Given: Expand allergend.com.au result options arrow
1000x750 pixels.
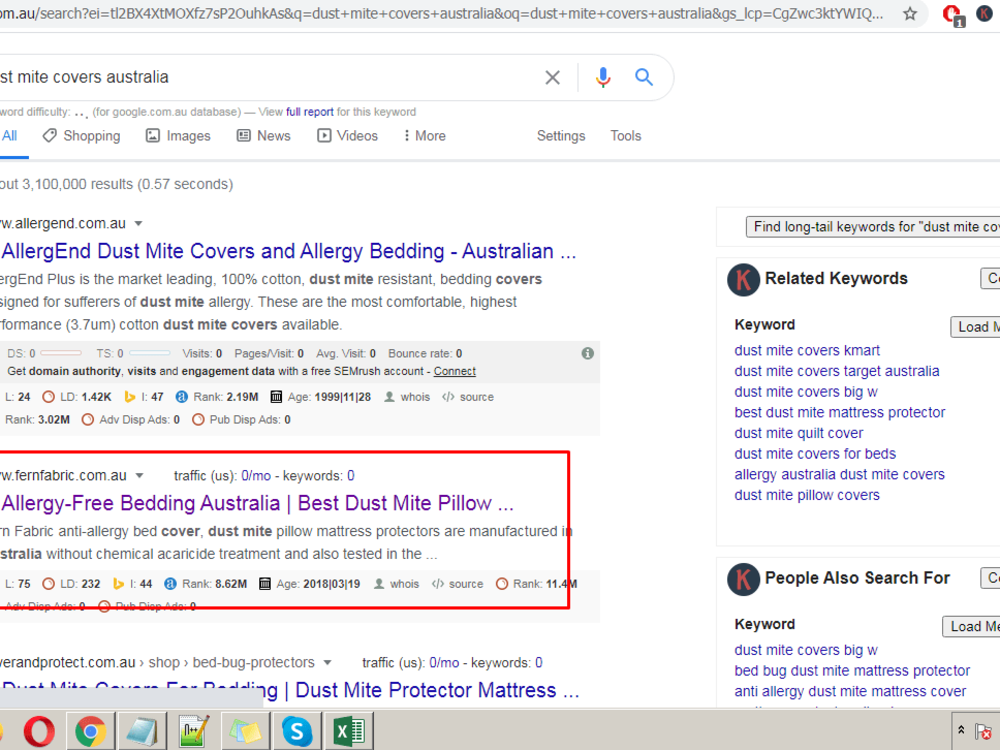Looking at the screenshot, I should [x=138, y=224].
